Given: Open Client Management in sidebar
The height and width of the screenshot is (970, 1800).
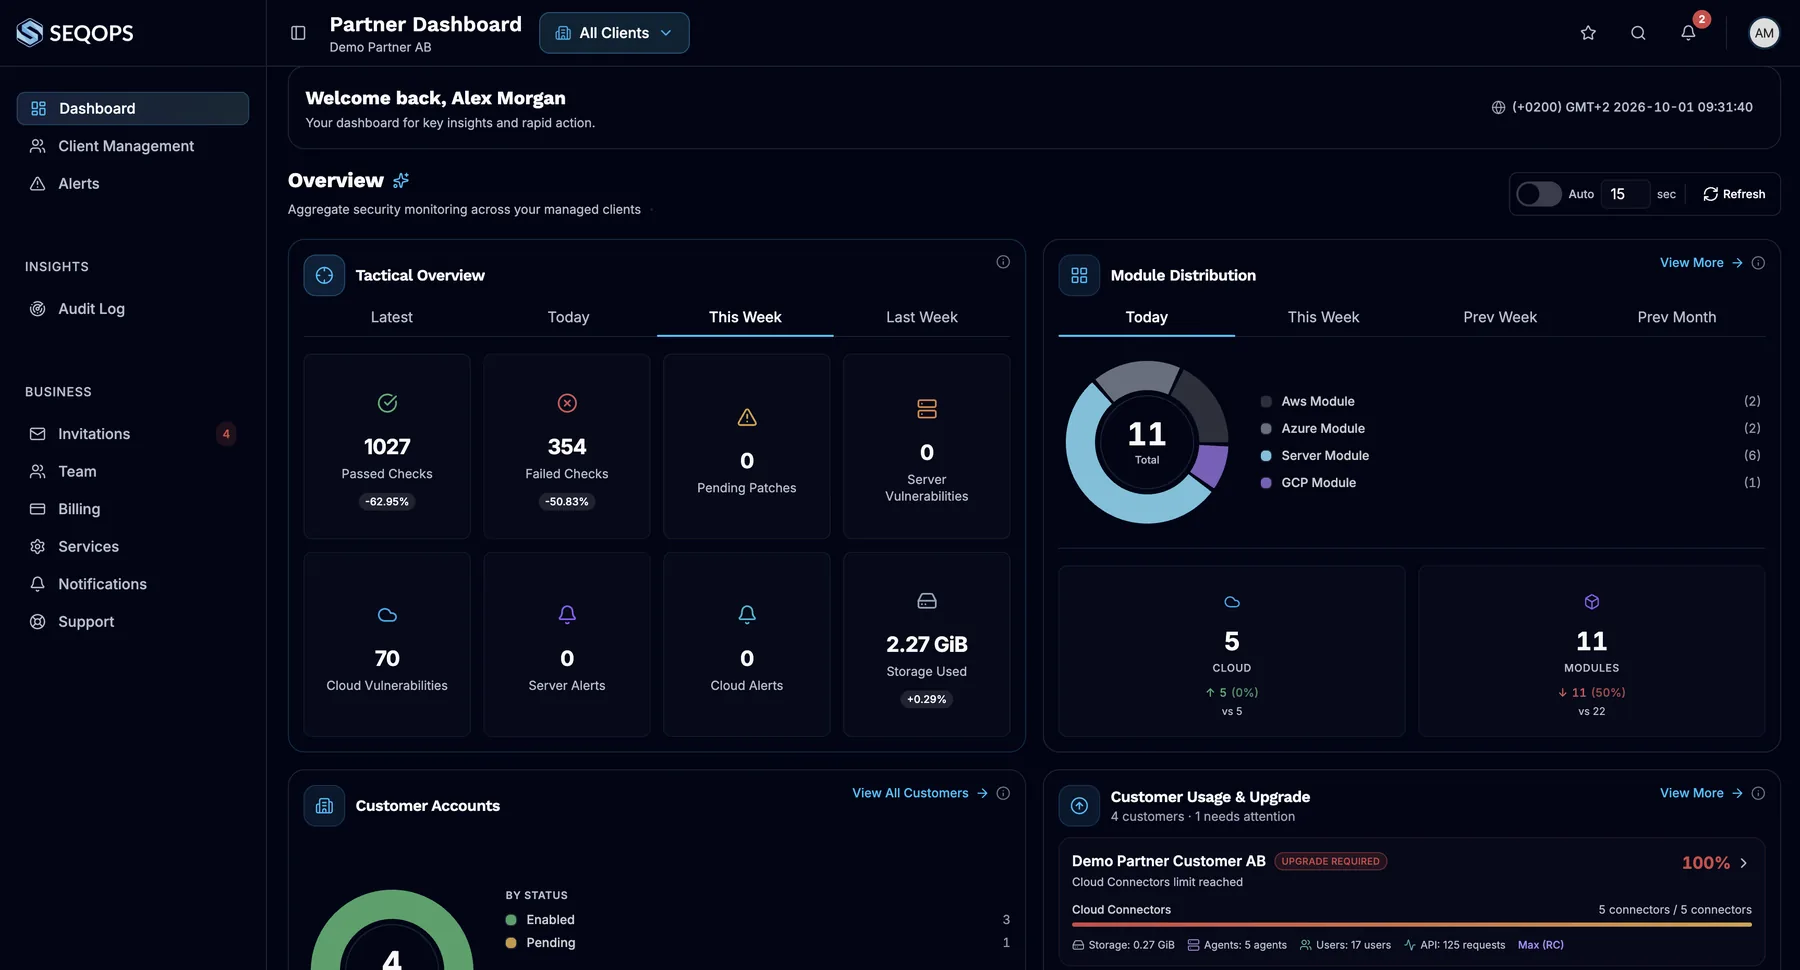Looking at the screenshot, I should point(133,146).
